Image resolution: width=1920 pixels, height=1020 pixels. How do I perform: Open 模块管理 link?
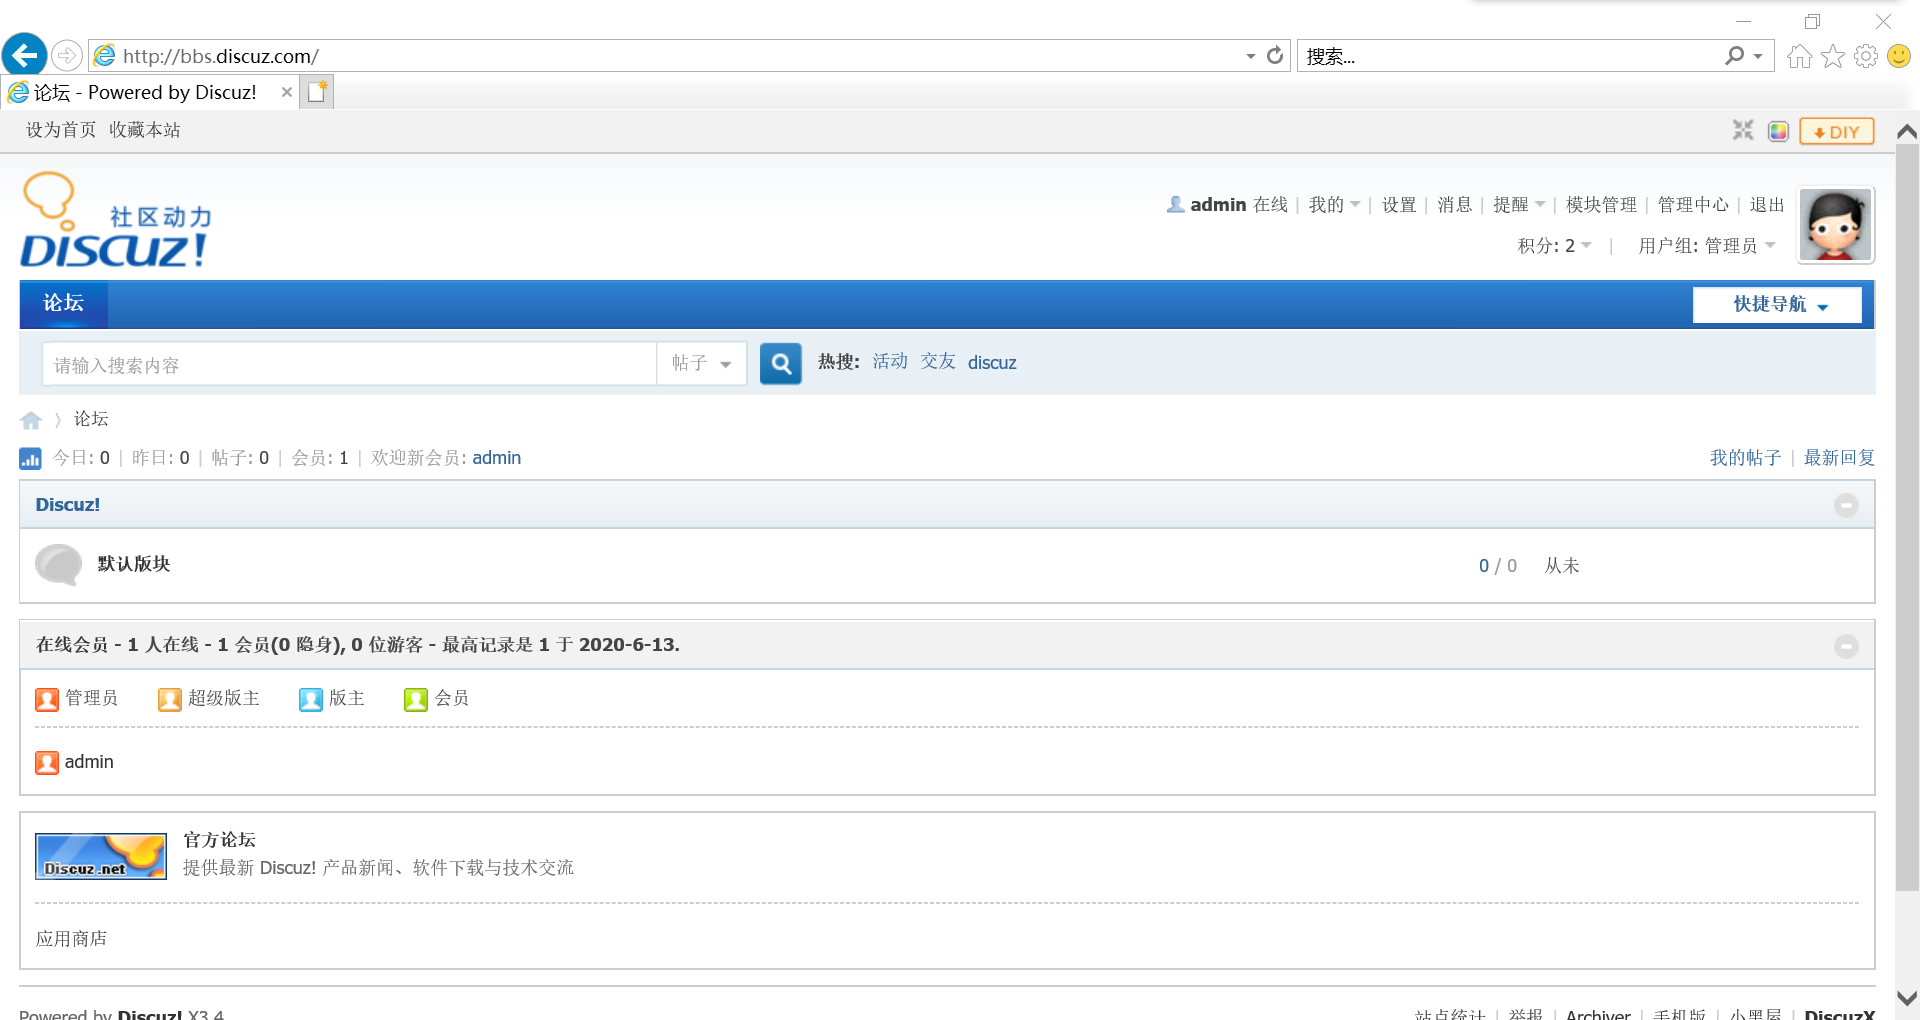1601,204
